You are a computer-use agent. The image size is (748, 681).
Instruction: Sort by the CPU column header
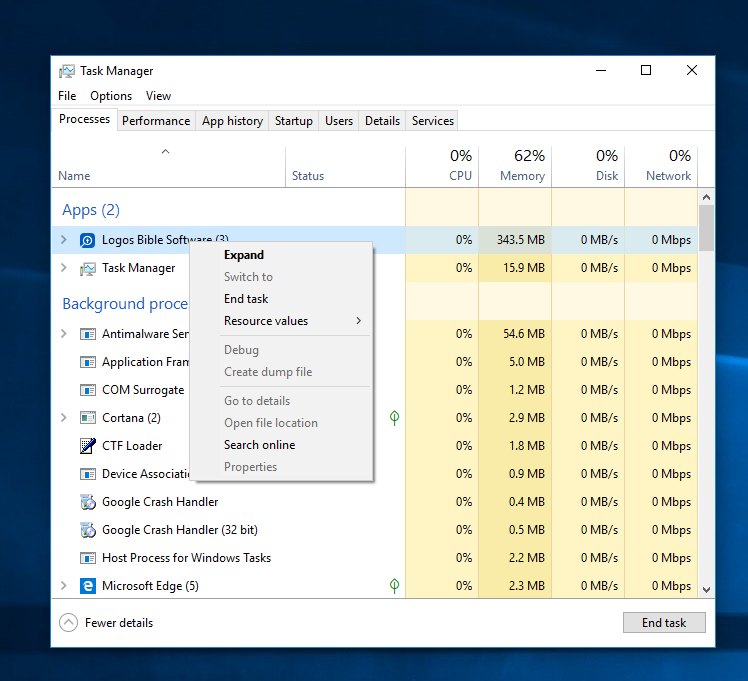pos(442,166)
